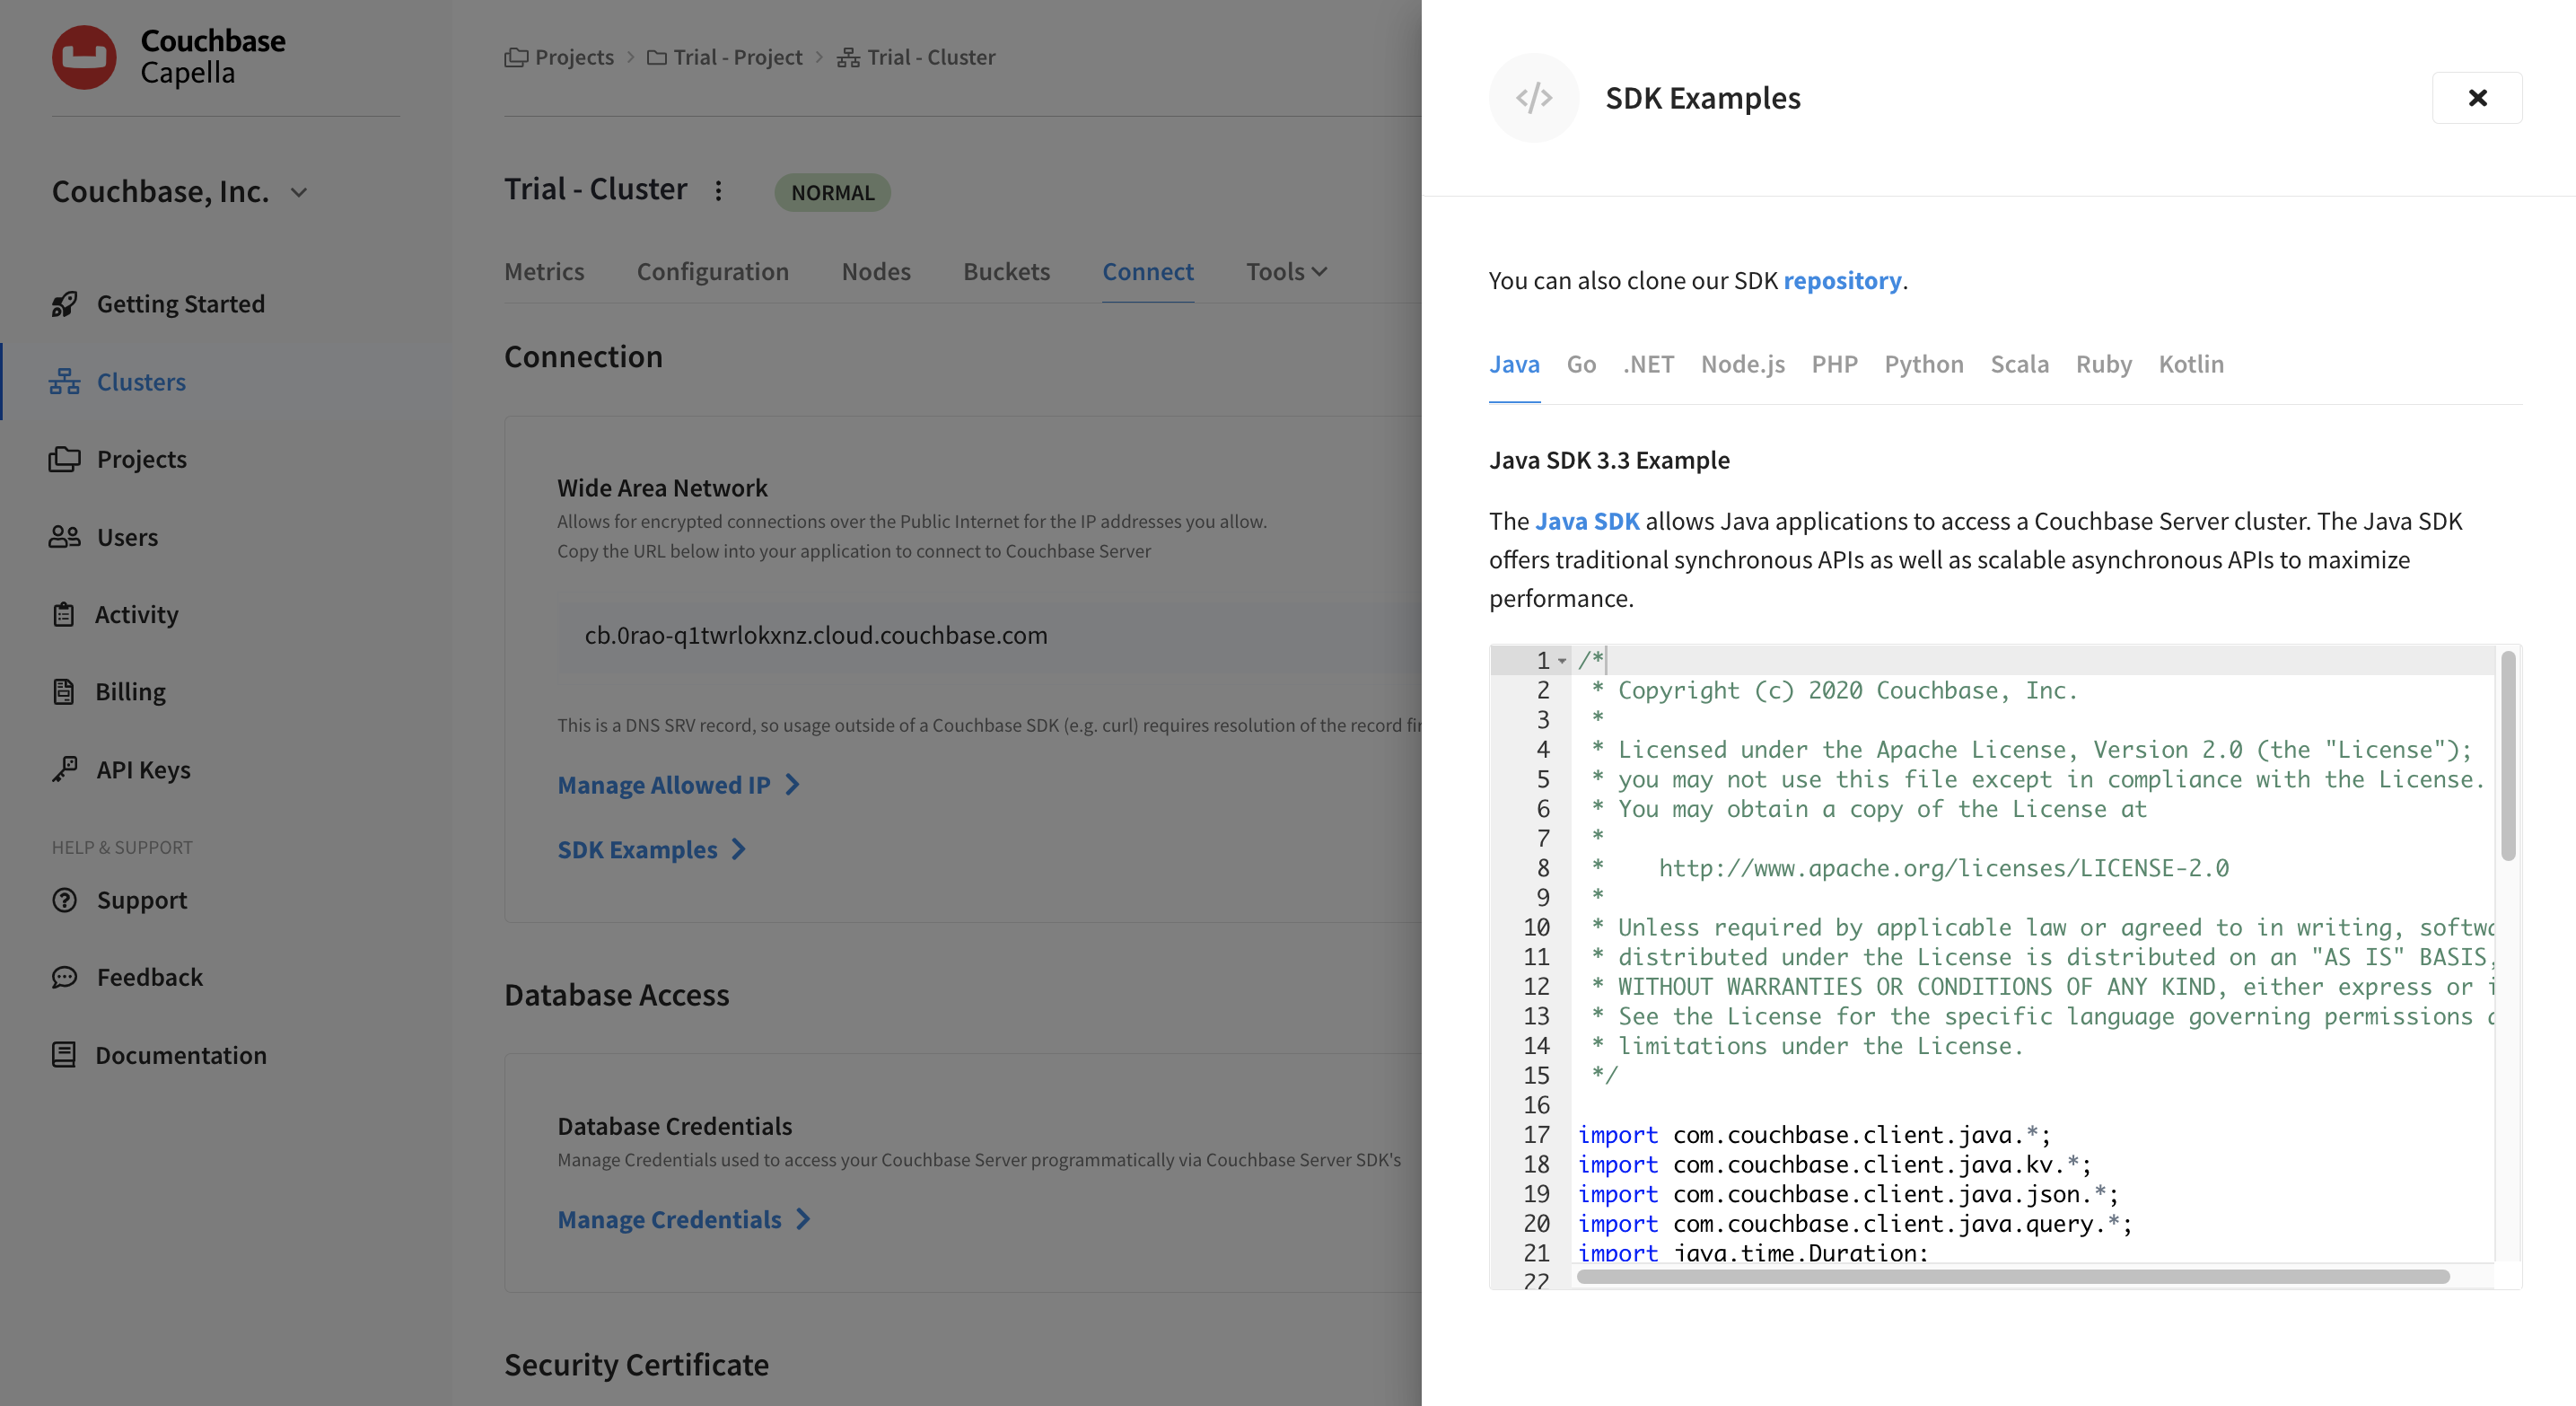Select the Billing document icon

pyautogui.click(x=64, y=691)
